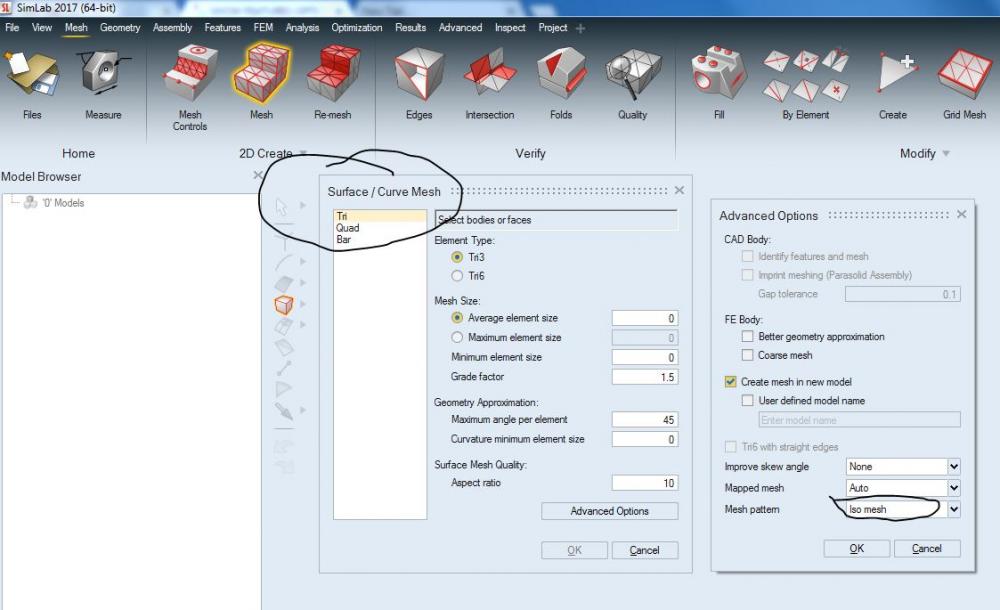
Task: Open the Analysis tab
Action: (x=302, y=27)
